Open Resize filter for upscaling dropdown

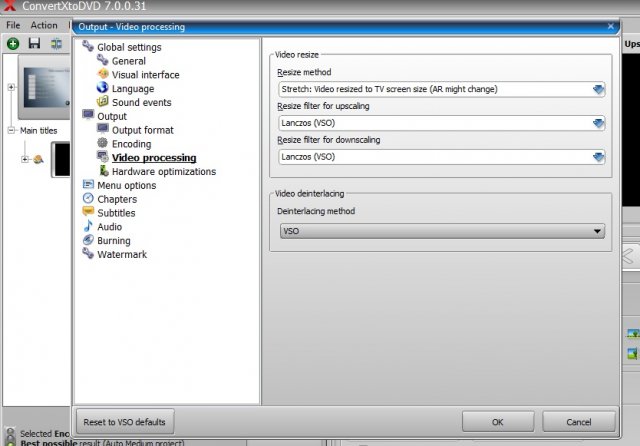coord(598,123)
